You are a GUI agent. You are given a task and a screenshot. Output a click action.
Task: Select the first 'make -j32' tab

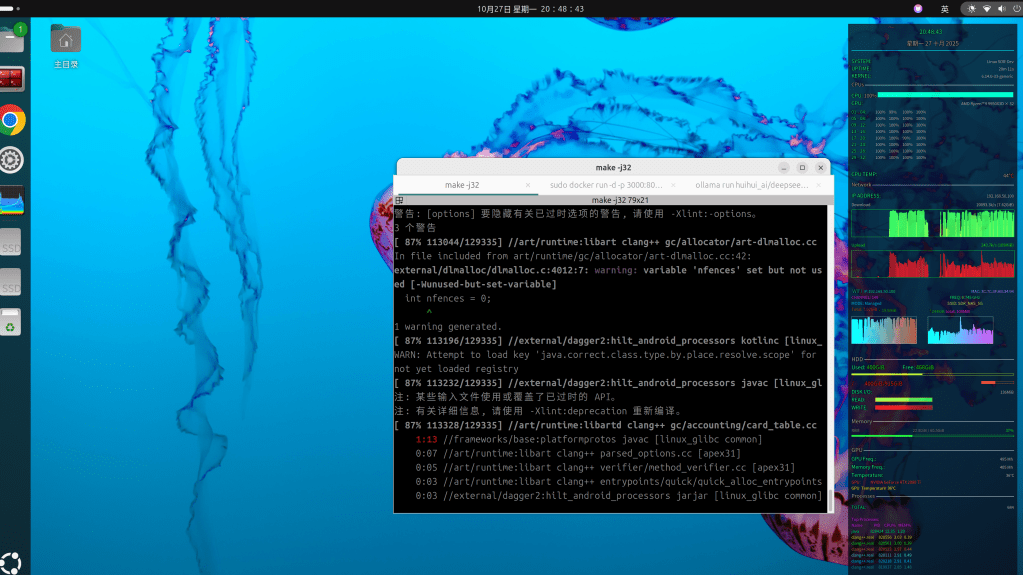pos(462,185)
